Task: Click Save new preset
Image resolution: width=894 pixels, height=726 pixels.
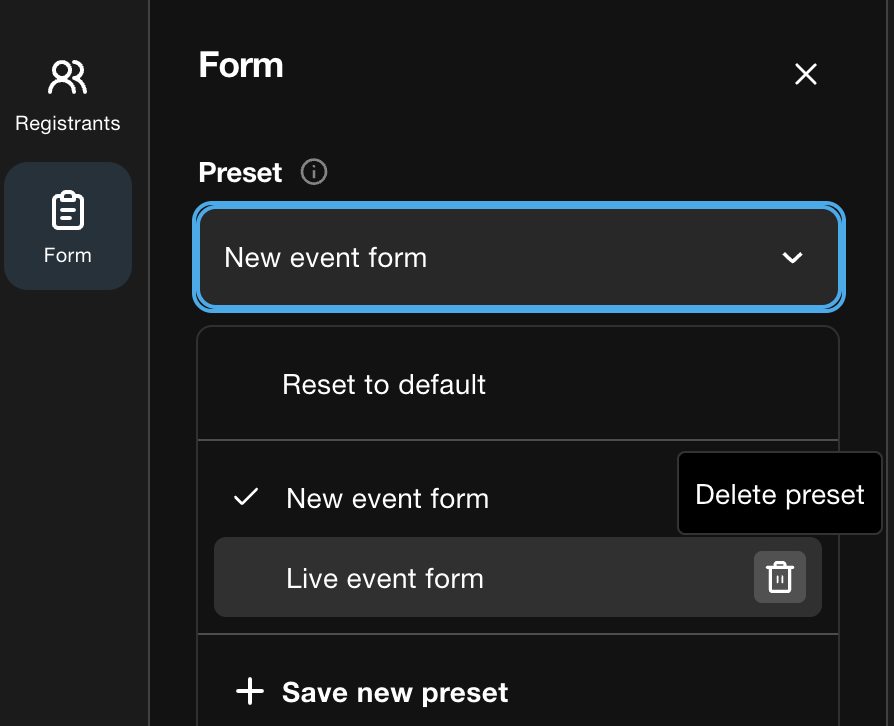Action: point(395,692)
